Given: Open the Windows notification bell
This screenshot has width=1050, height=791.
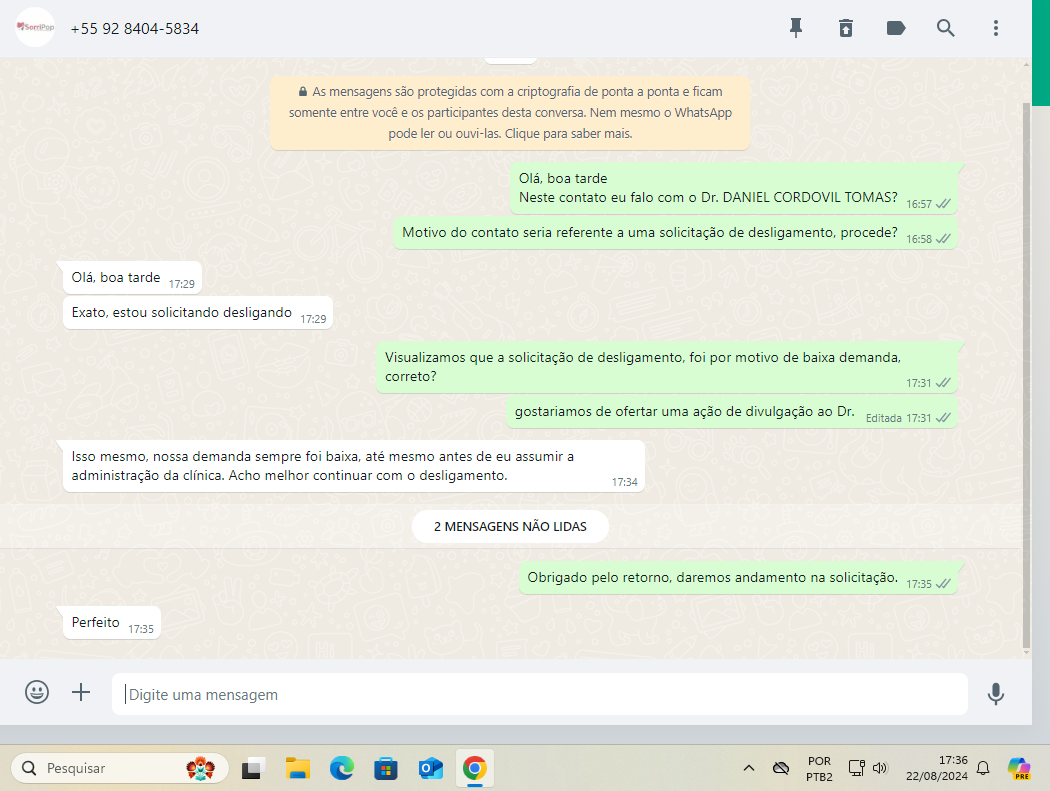Looking at the screenshot, I should pyautogui.click(x=983, y=768).
